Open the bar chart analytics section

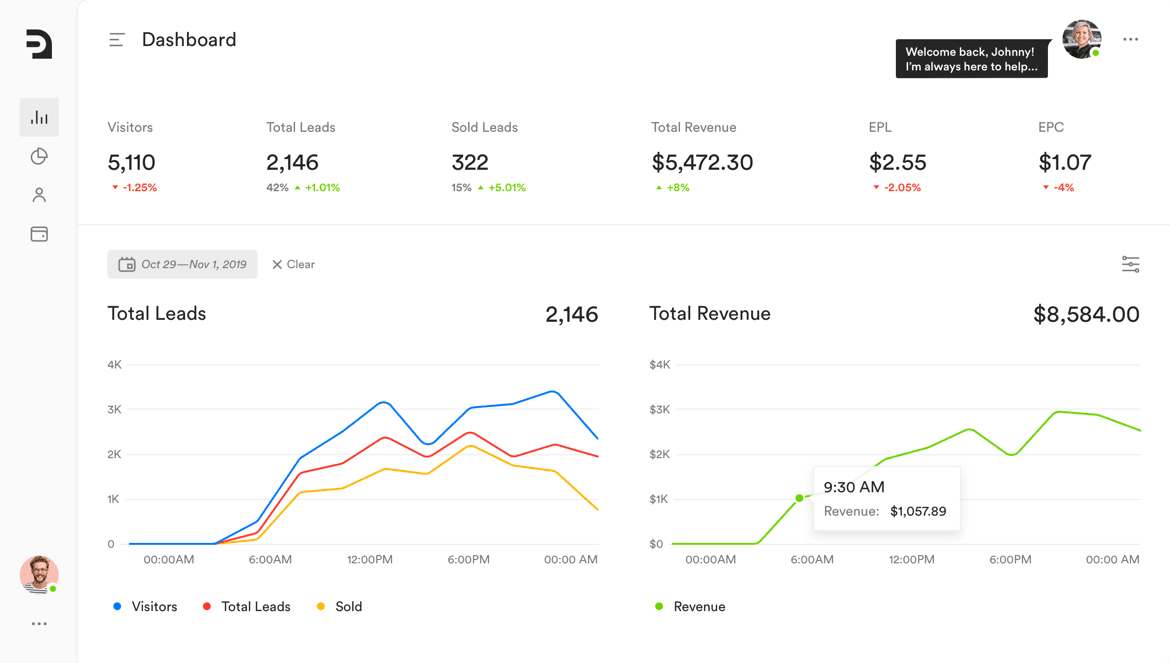[x=39, y=117]
